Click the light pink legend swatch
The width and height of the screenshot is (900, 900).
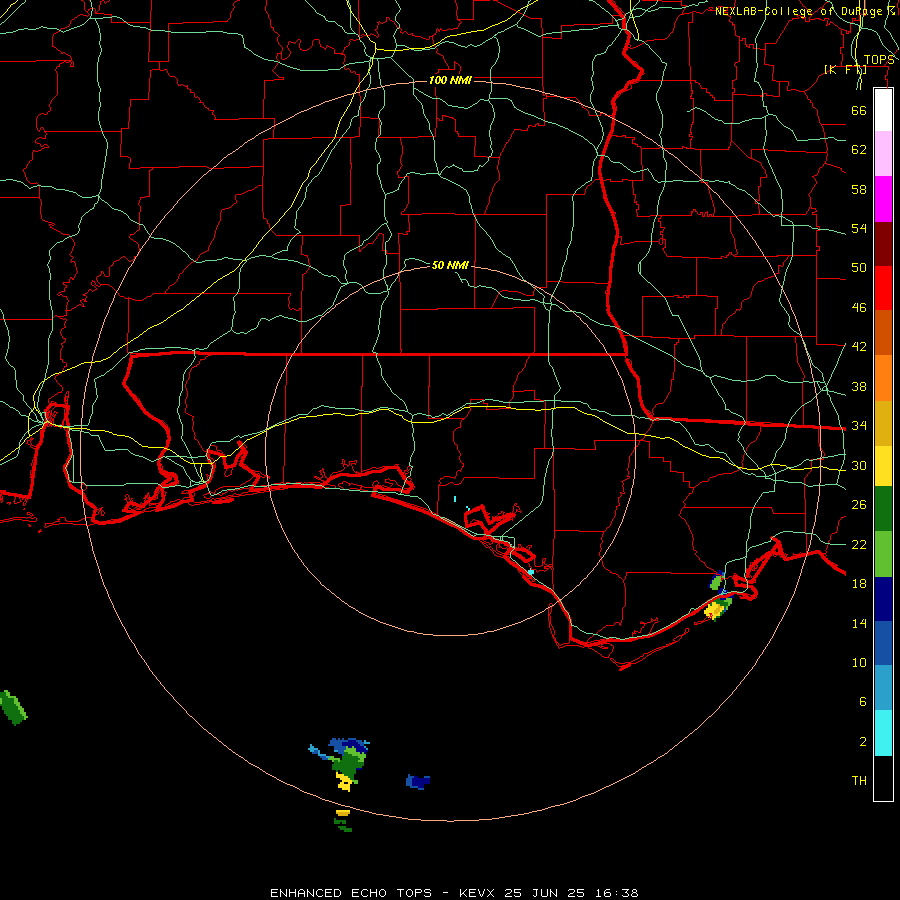[883, 154]
